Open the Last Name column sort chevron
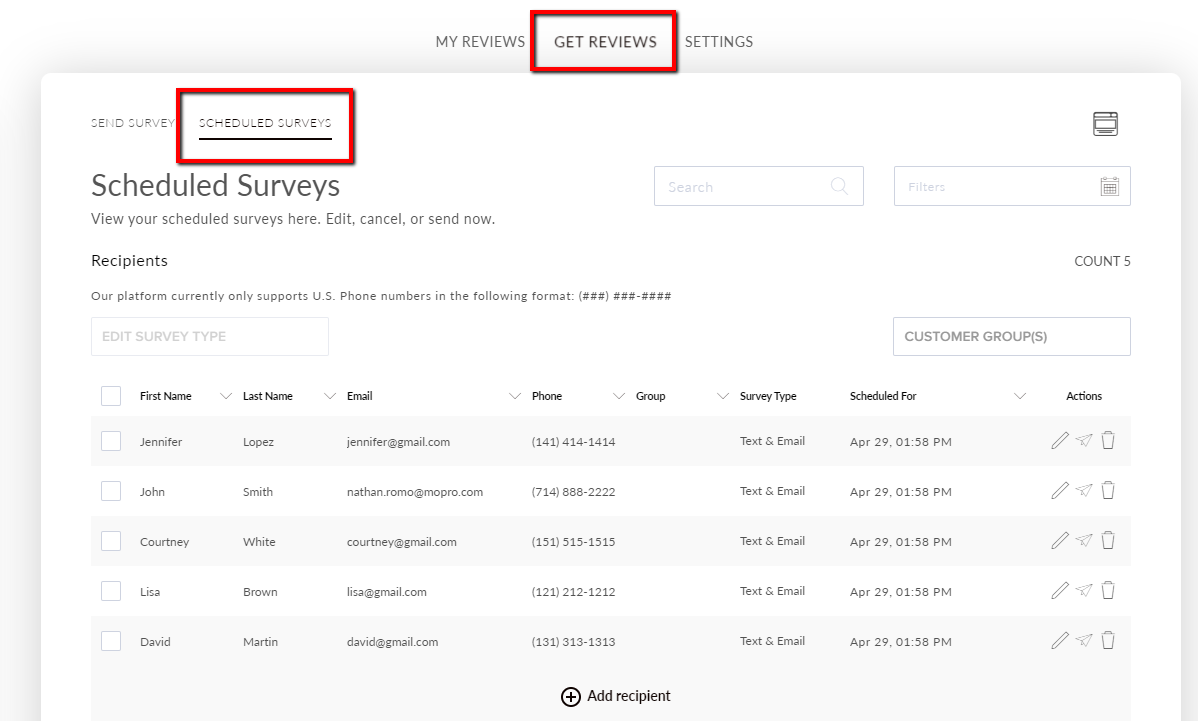 click(330, 396)
